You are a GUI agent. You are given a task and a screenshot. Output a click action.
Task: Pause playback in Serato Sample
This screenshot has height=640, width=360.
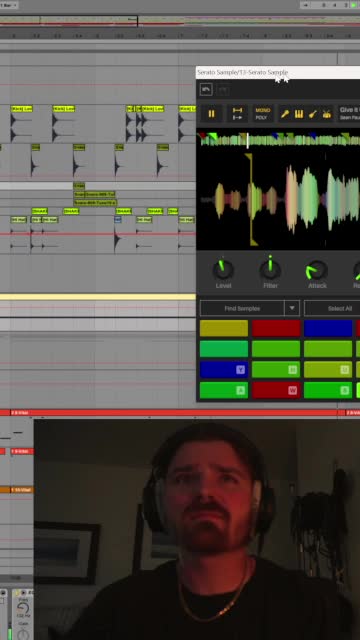pos(211,114)
